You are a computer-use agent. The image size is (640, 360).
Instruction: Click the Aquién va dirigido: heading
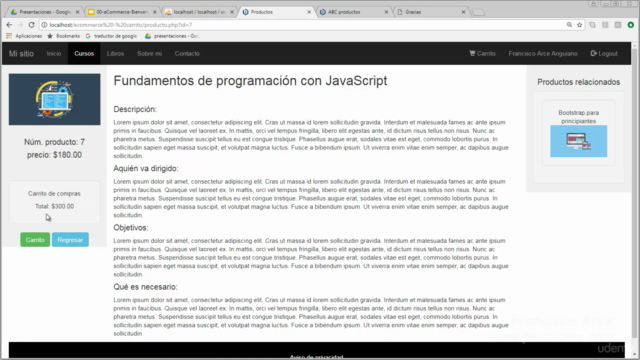click(146, 169)
